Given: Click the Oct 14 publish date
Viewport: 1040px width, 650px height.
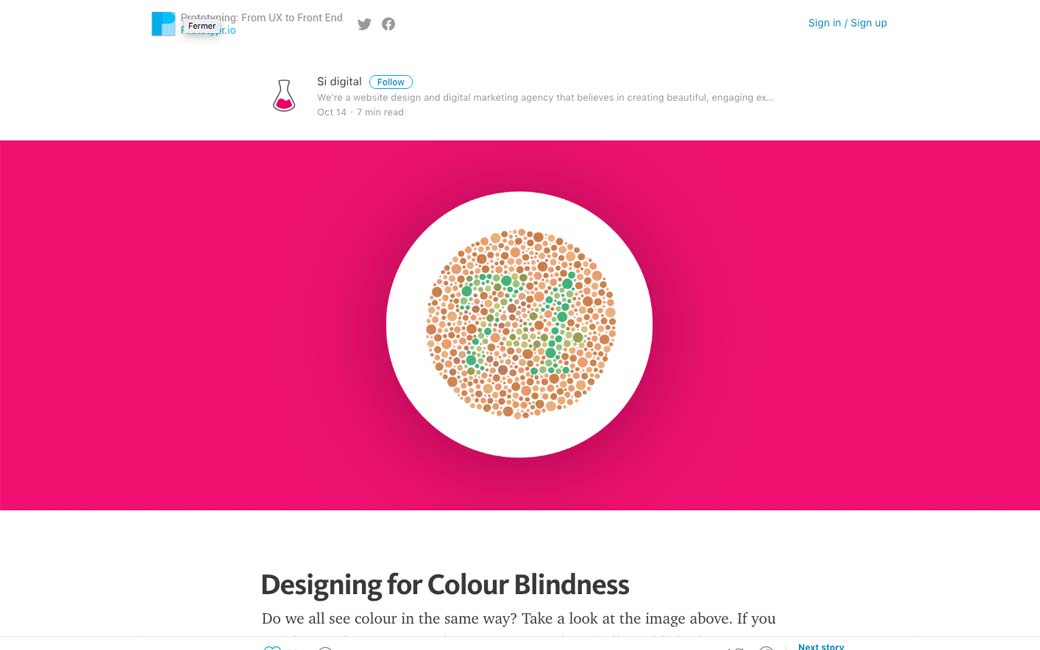Looking at the screenshot, I should coord(331,112).
